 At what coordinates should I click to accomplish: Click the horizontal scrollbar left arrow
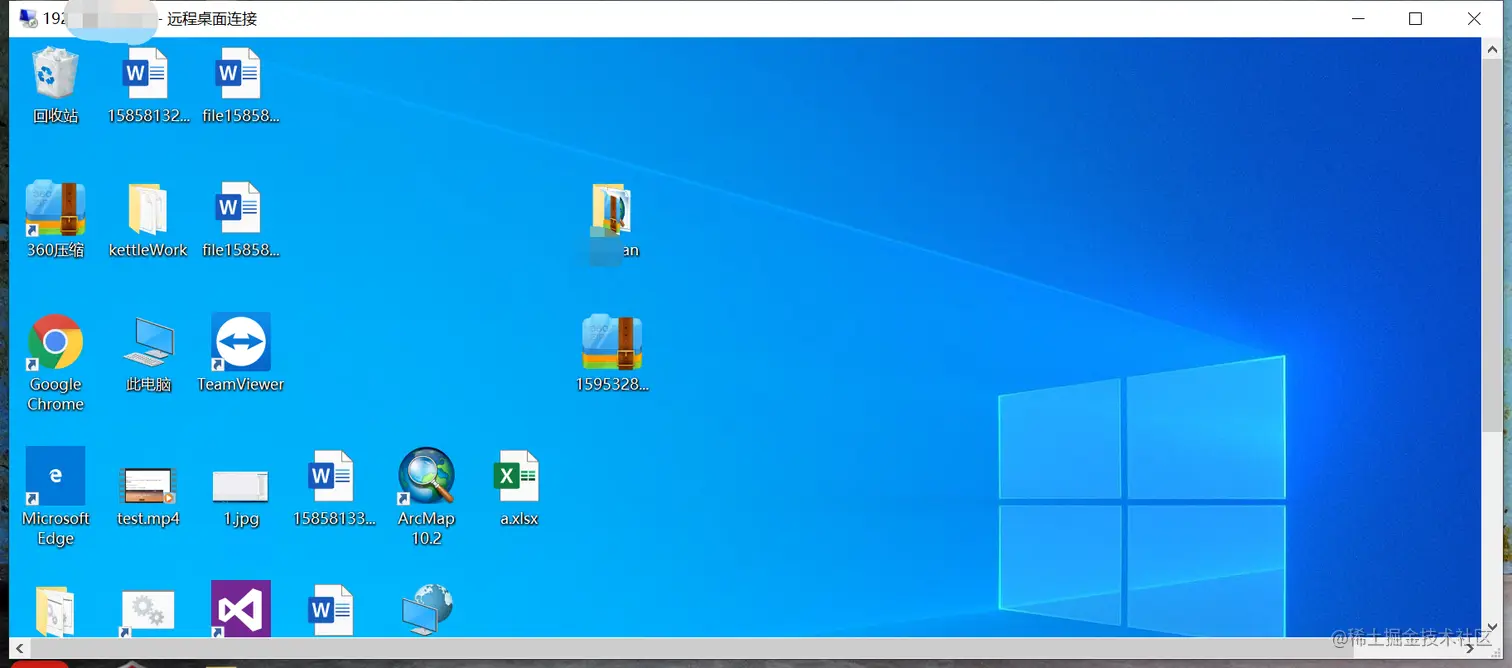coord(19,648)
